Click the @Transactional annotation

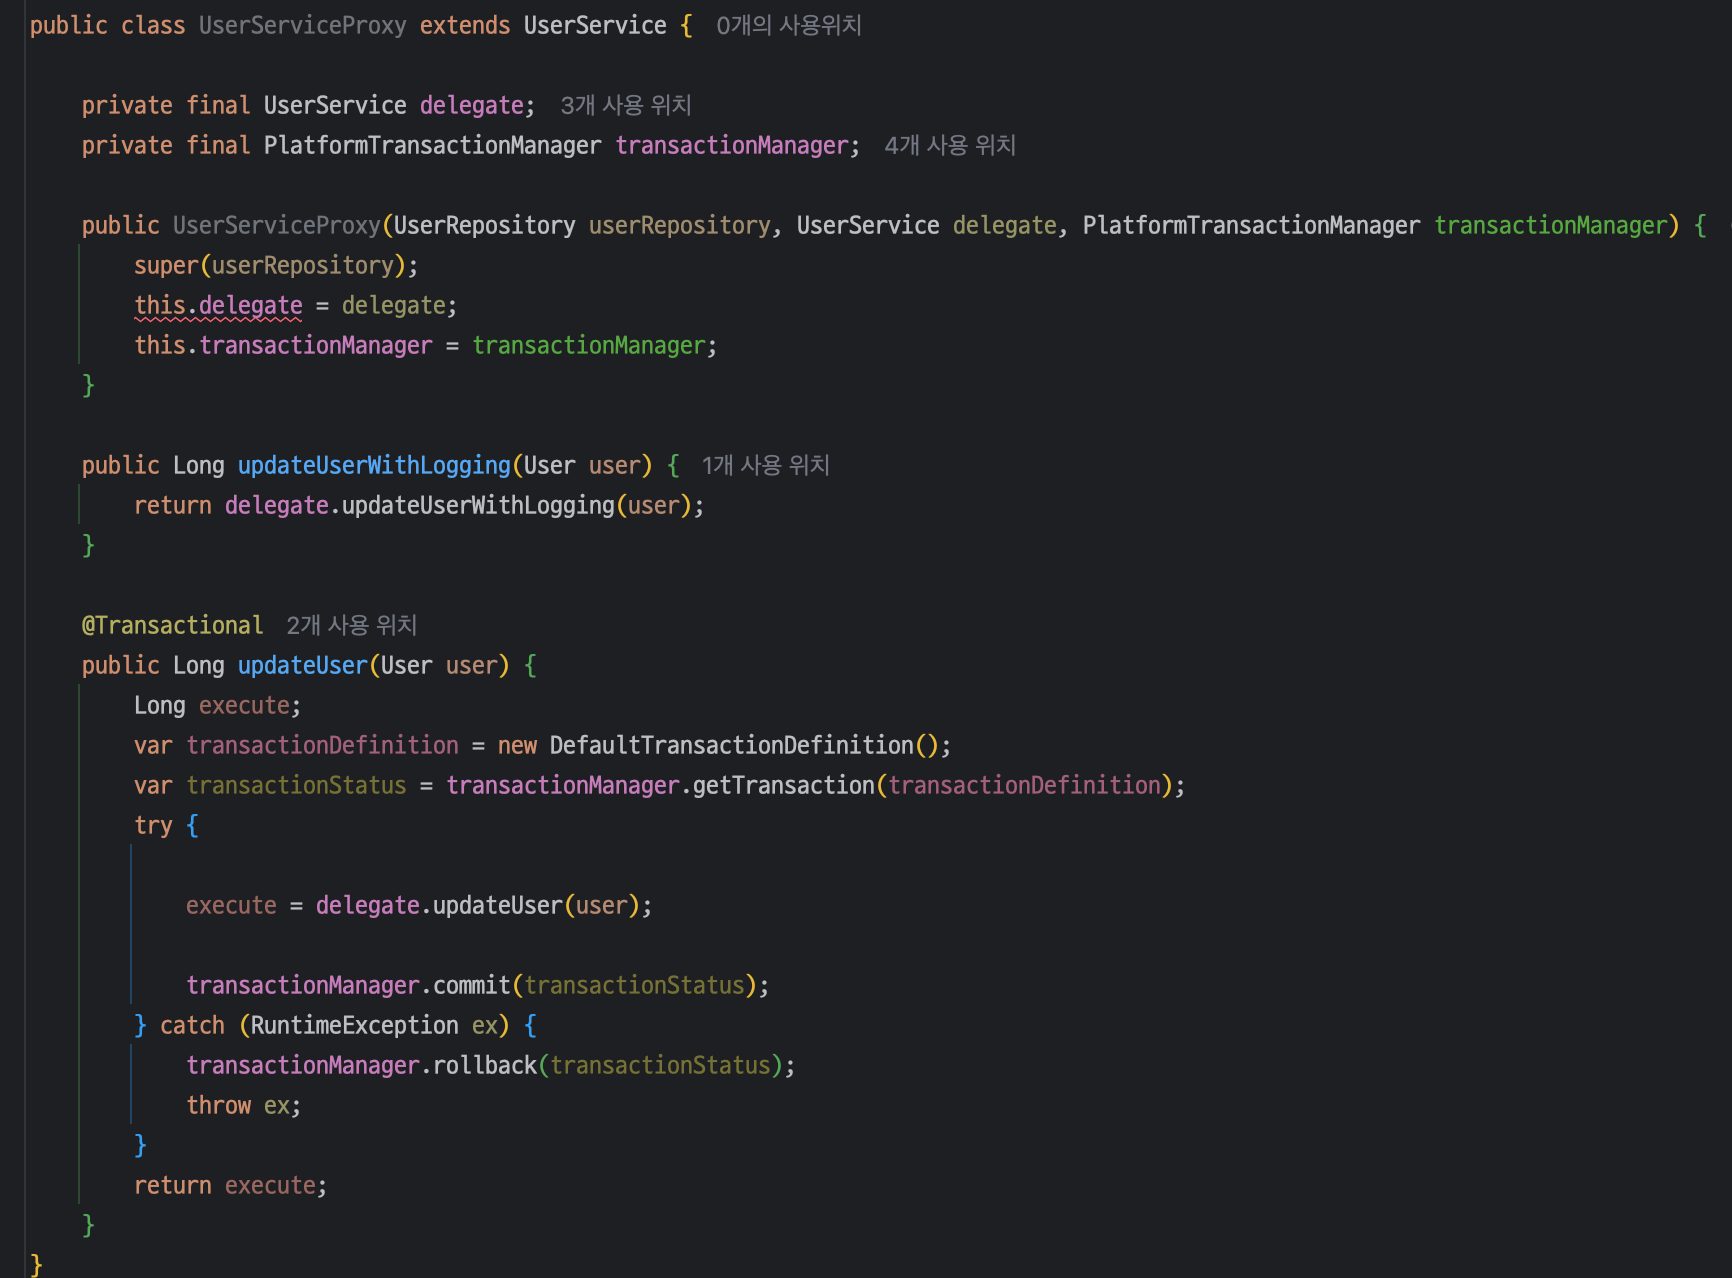(x=172, y=625)
